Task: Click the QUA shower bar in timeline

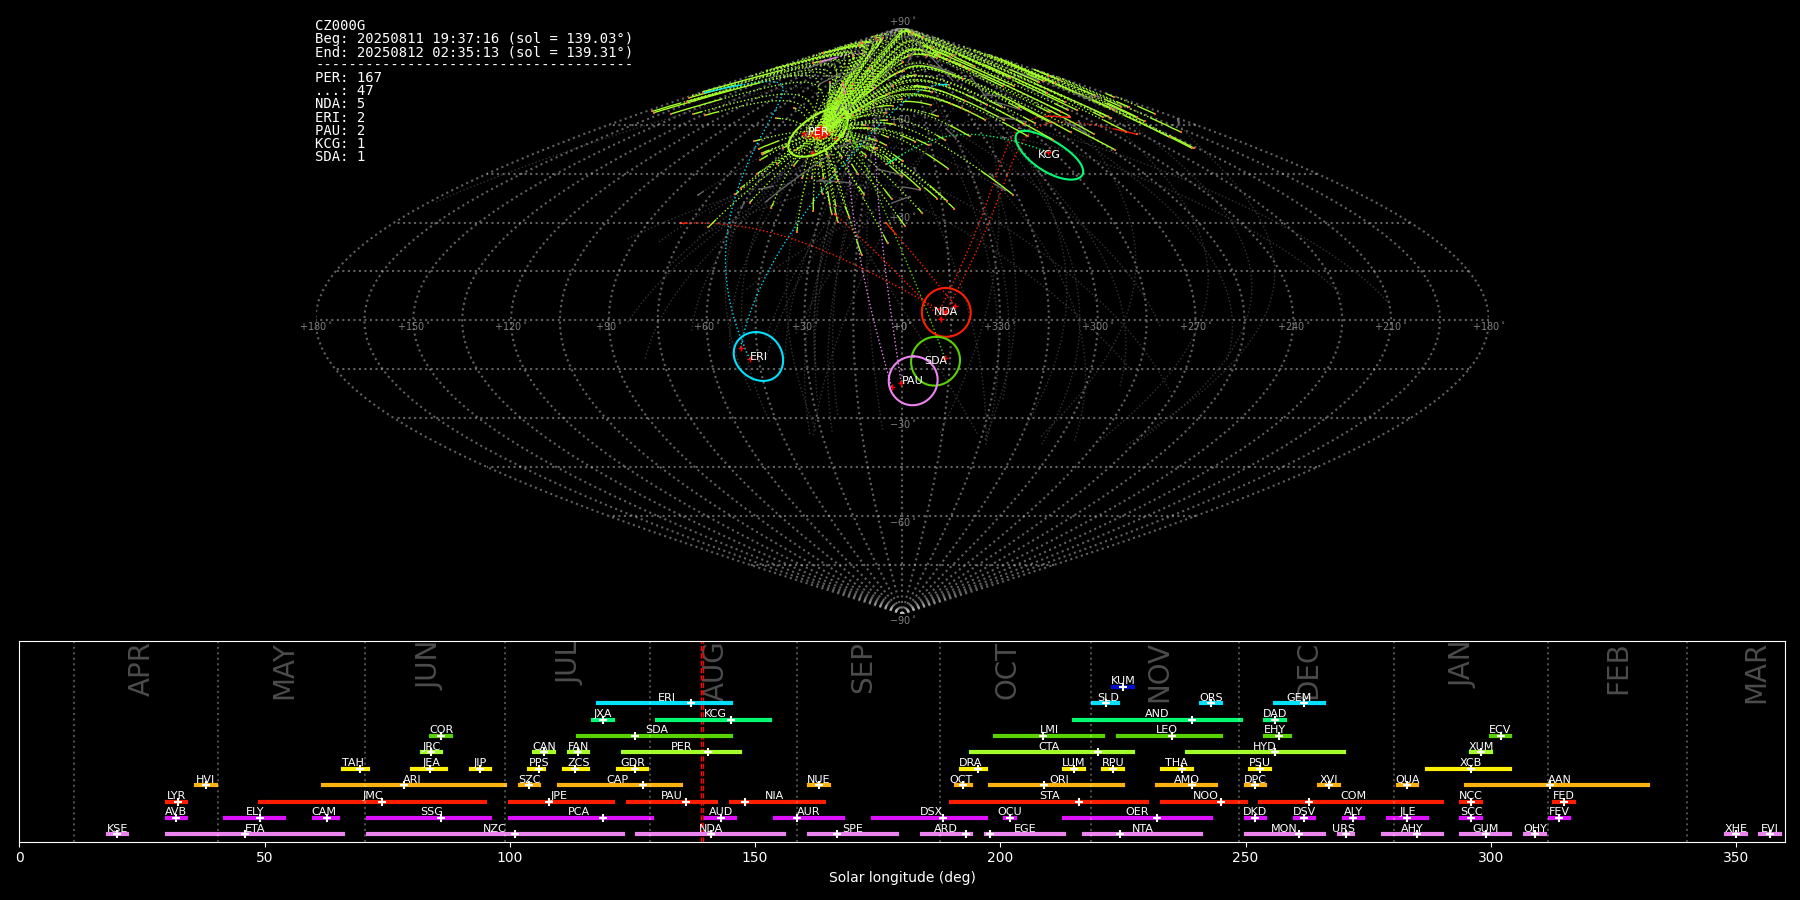Action: click(x=1407, y=785)
